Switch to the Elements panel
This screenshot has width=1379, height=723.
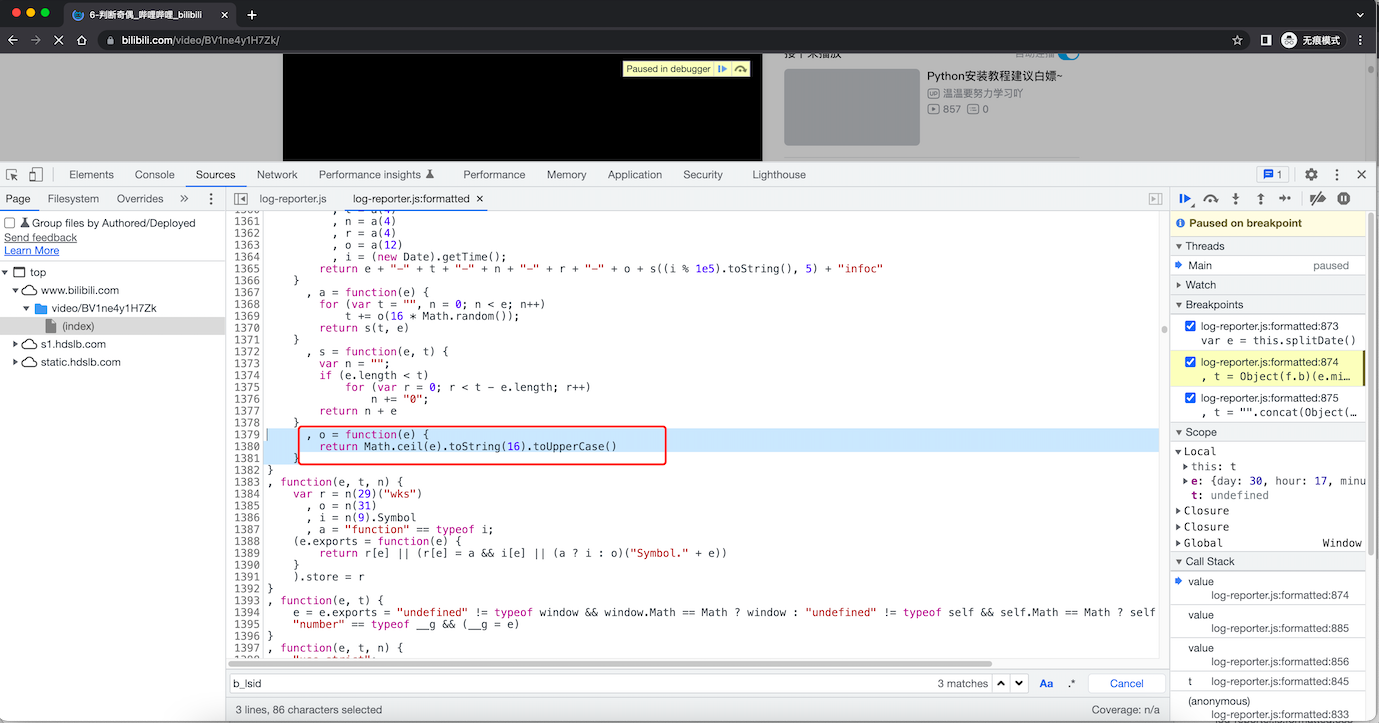[91, 174]
